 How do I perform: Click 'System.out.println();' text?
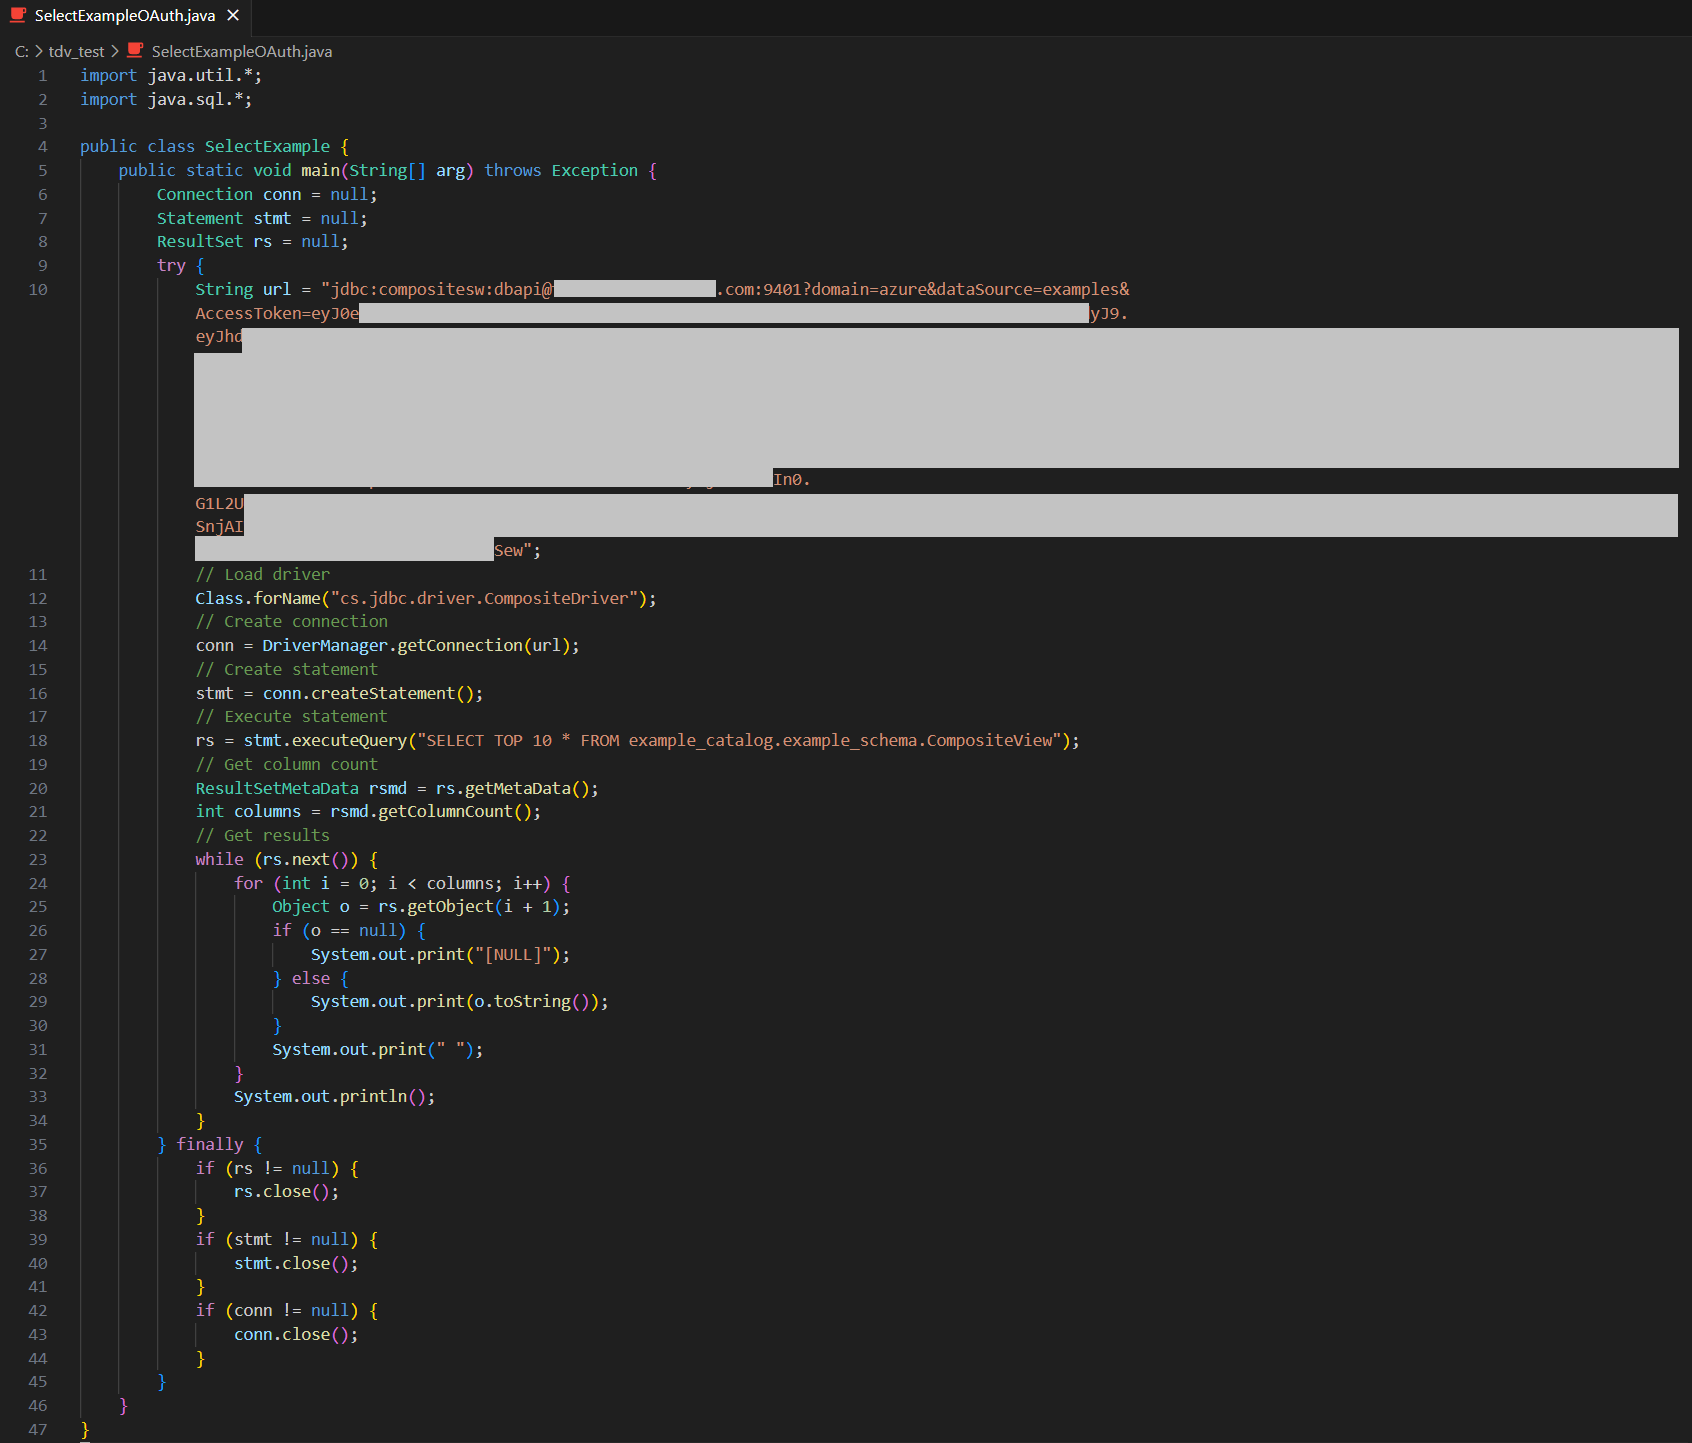pos(334,1097)
